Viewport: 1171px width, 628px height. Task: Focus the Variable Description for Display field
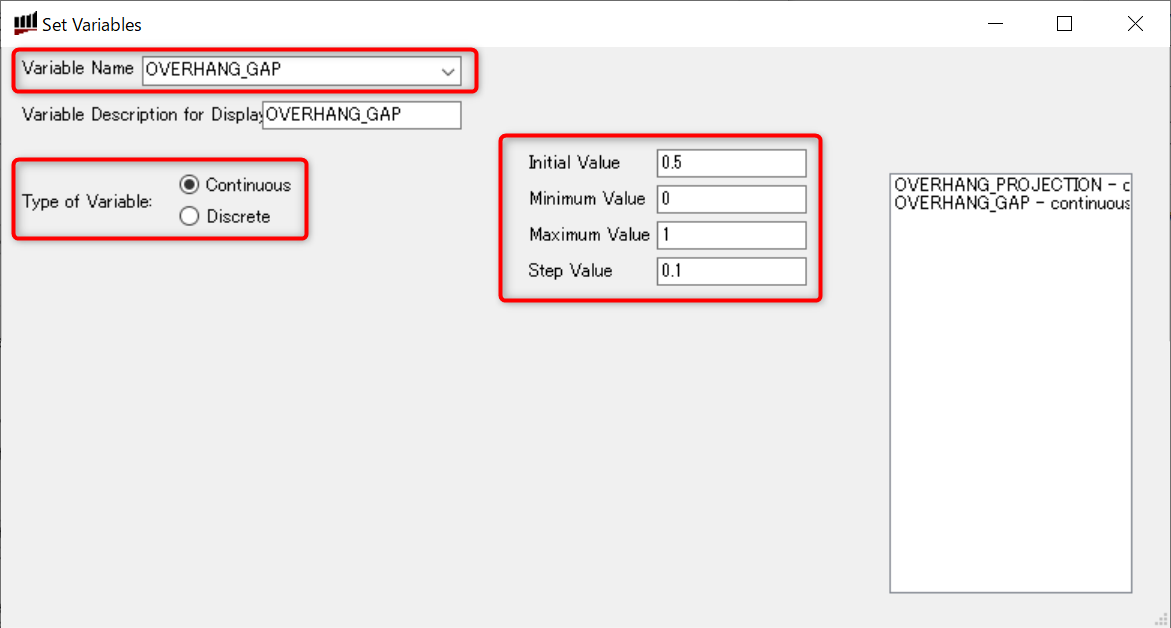coord(361,115)
